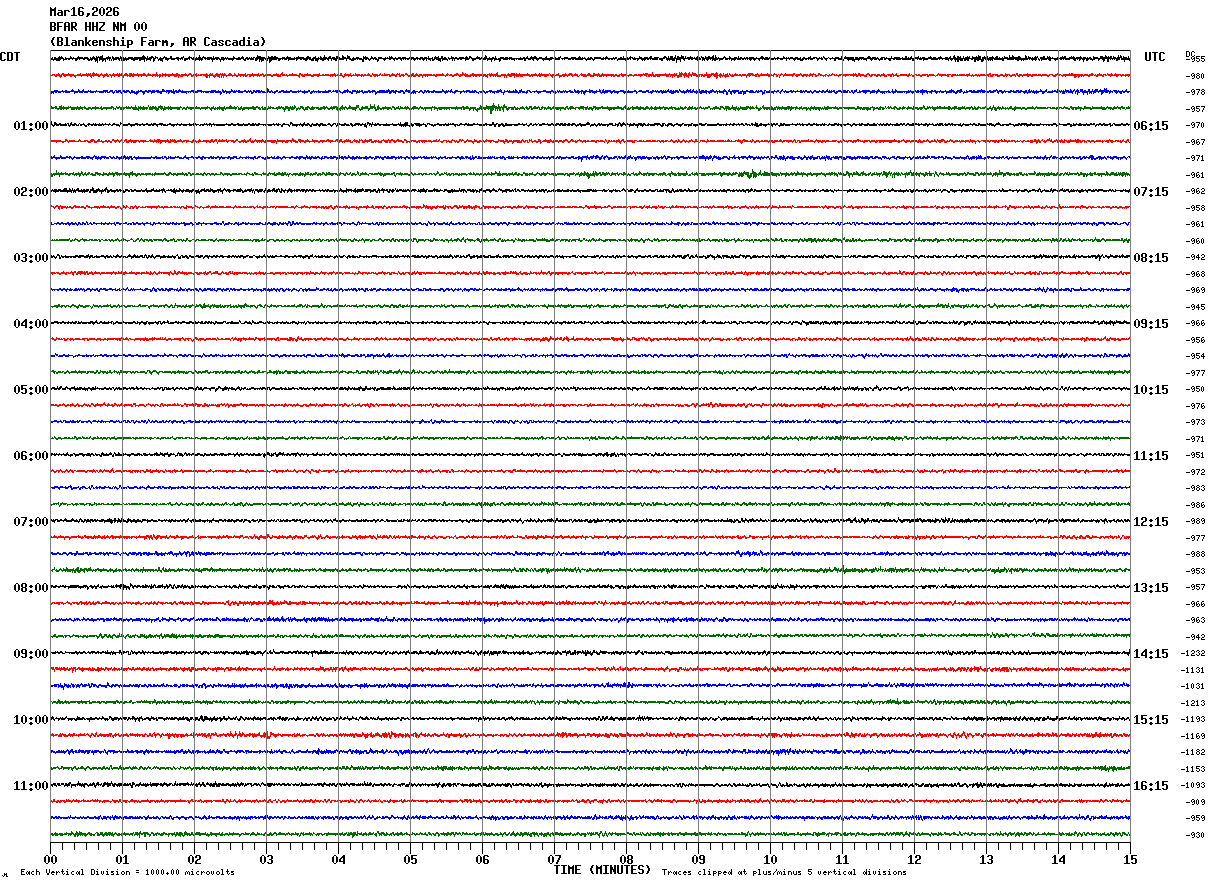Select DC offset value '-1169'
Viewport: 1210px width, 886px height.
[1193, 736]
